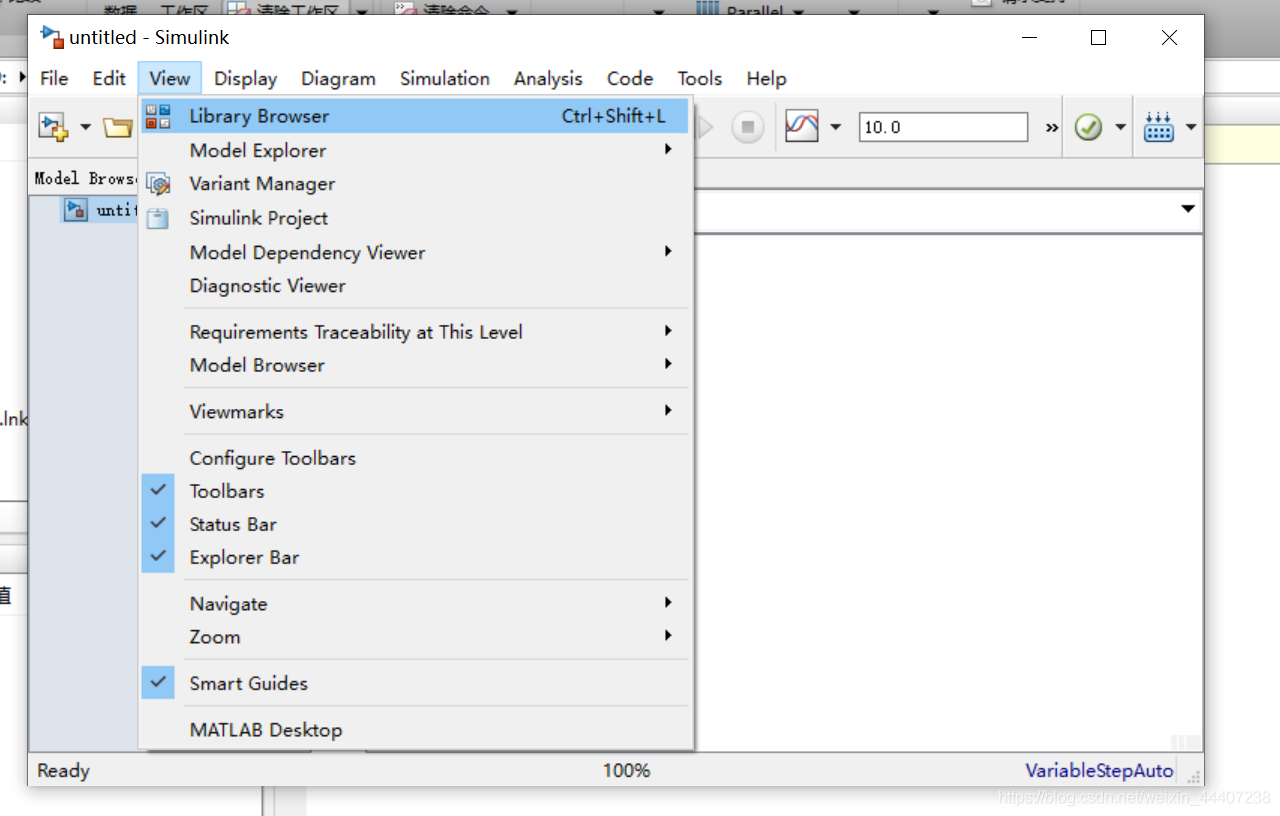The image size is (1280, 816).
Task: Open the Tools menu
Action: (700, 78)
